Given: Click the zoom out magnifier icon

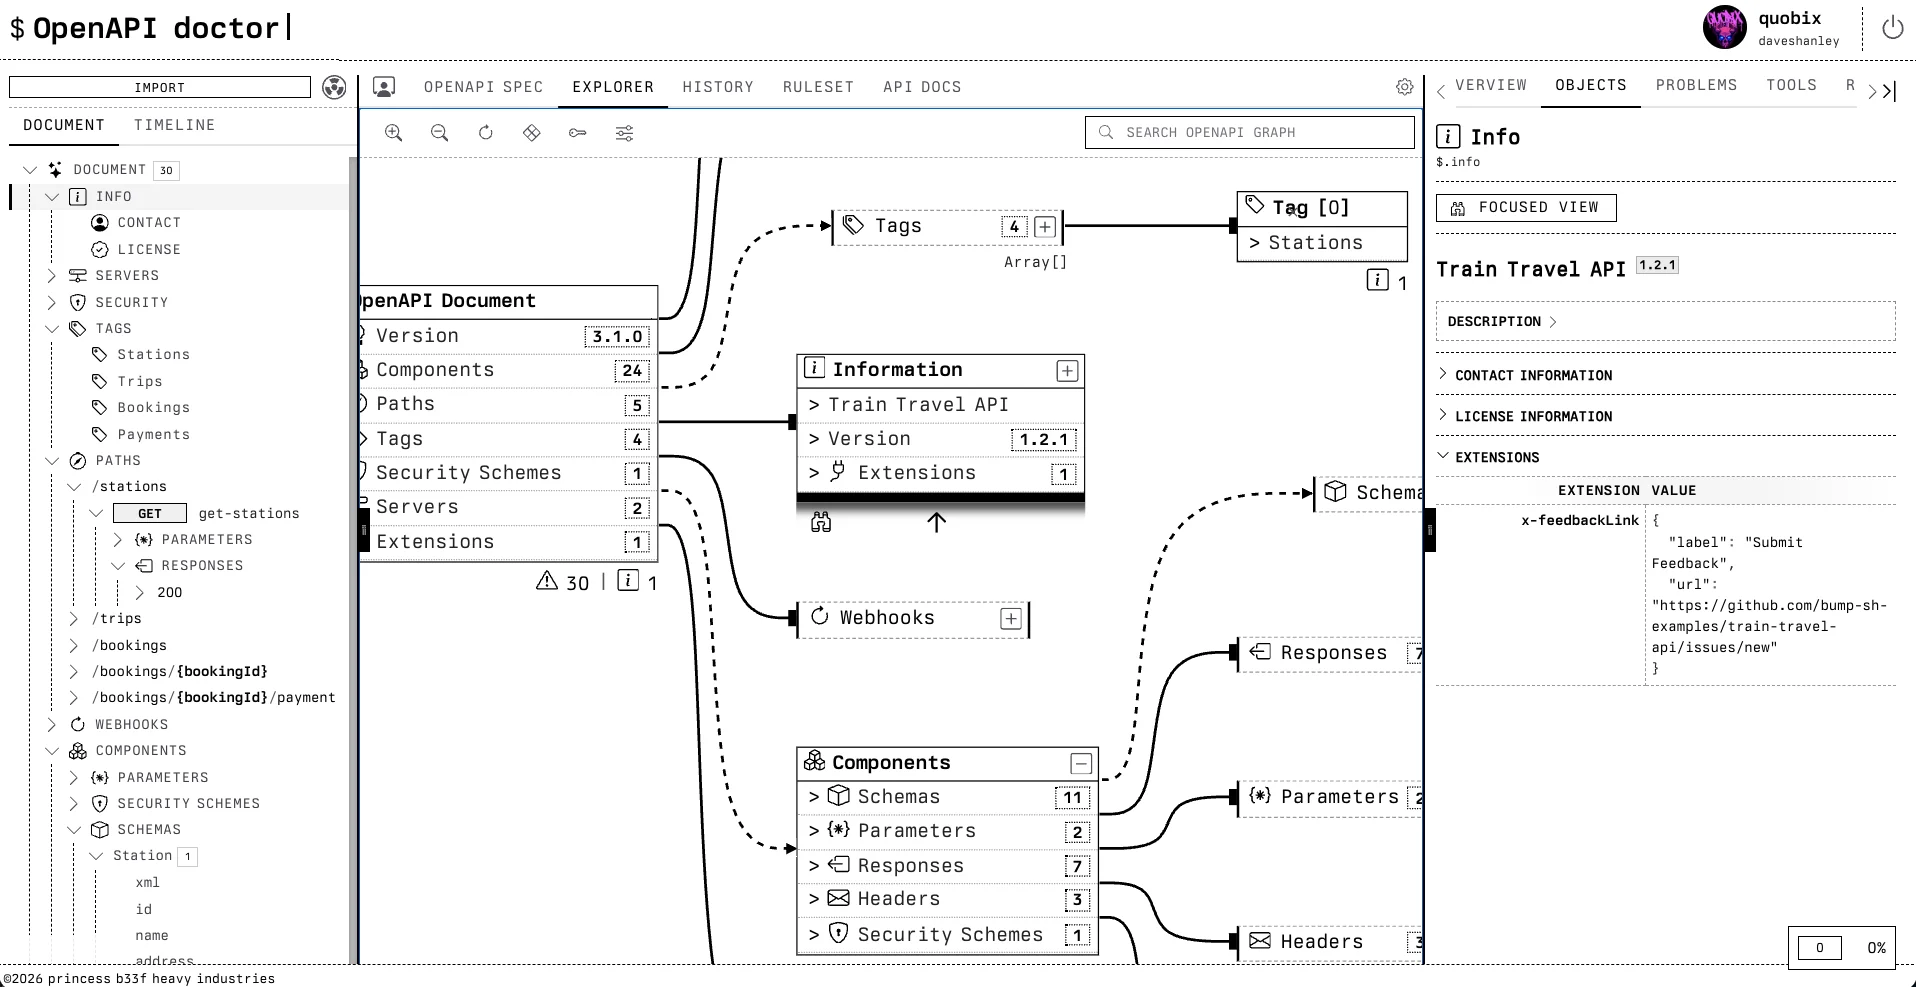Looking at the screenshot, I should (x=439, y=133).
